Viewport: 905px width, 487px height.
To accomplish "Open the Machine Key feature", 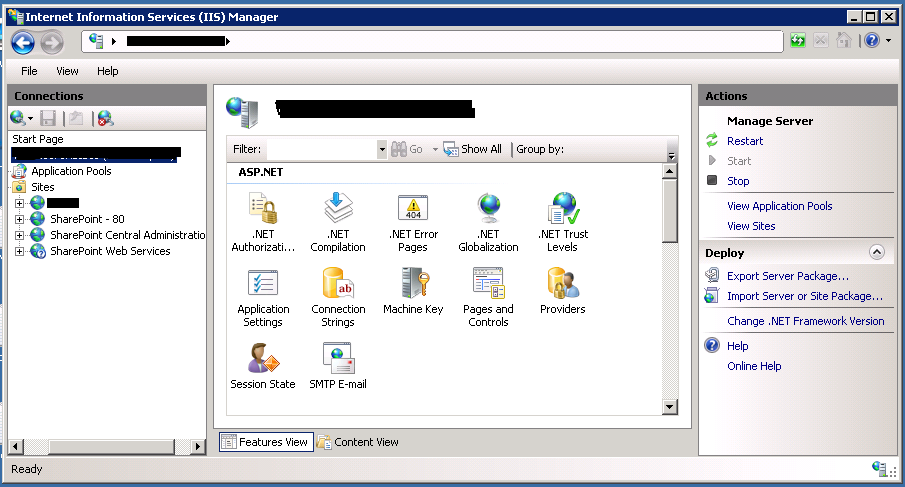I will pos(413,291).
